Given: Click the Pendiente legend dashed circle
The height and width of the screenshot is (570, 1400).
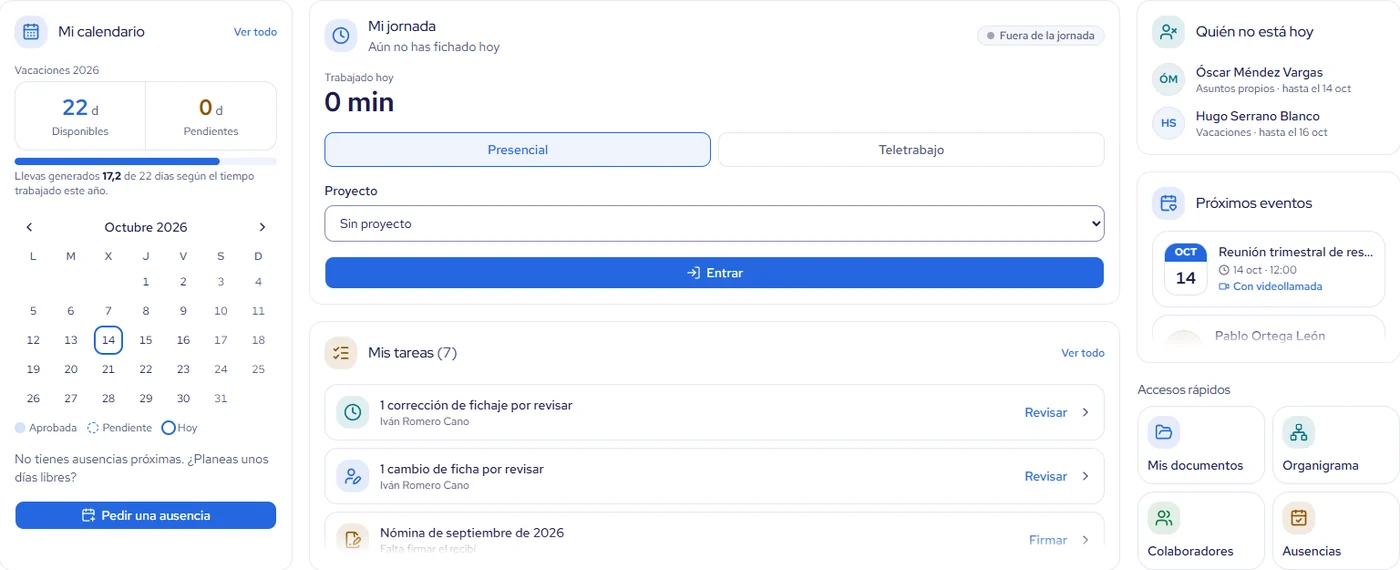Looking at the screenshot, I should (x=93, y=428).
